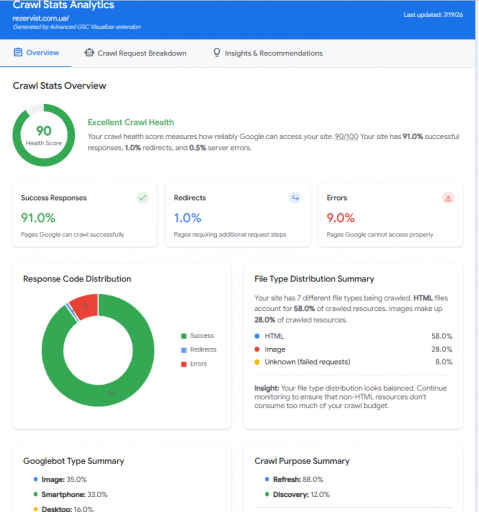Click the Overview clipboard icon
This screenshot has width=479, height=512.
click(x=18, y=52)
